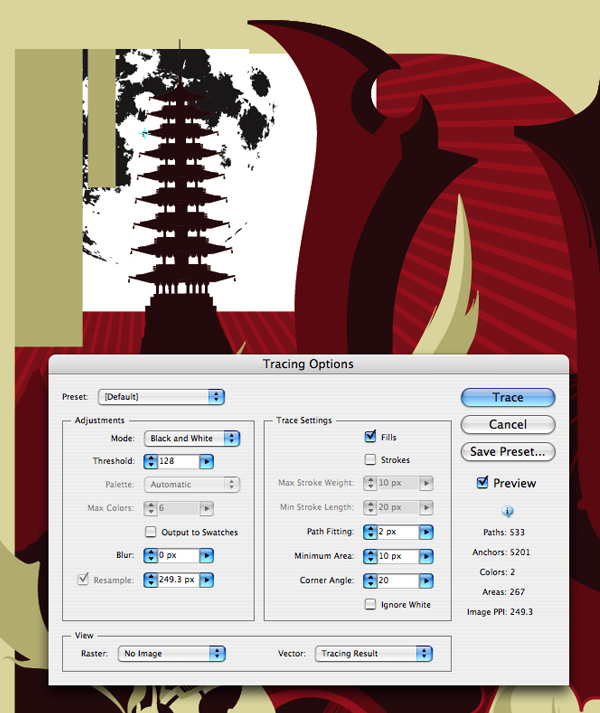This screenshot has height=713, width=600.
Task: Uncheck the Fills checkbox
Action: (x=370, y=437)
